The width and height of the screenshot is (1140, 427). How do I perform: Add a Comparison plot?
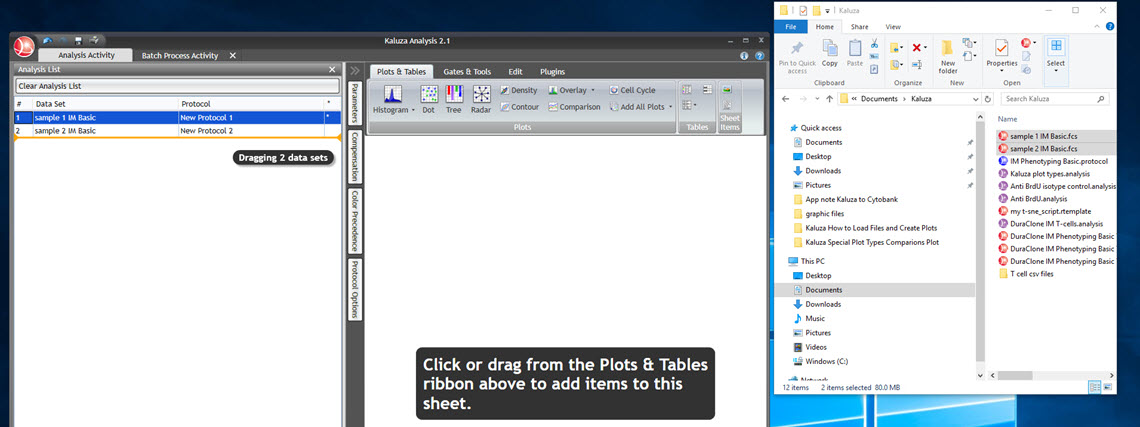pos(574,107)
